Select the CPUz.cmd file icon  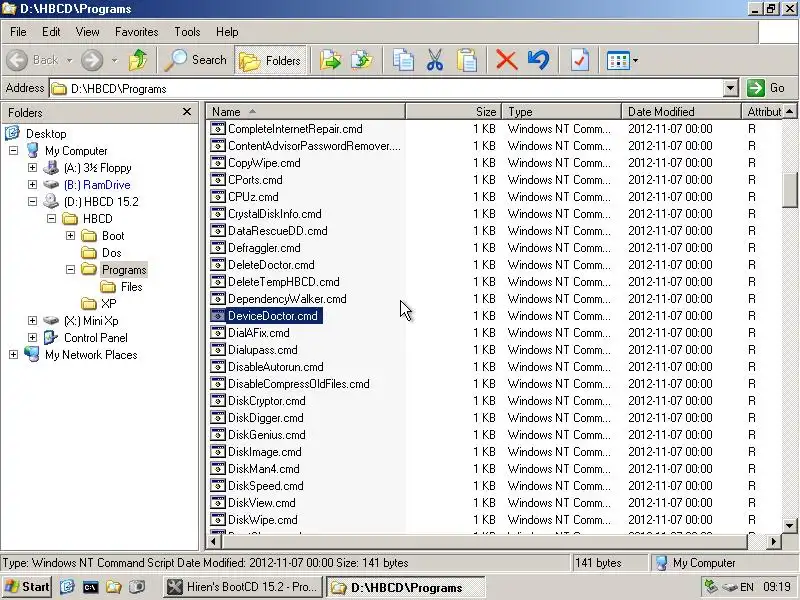coord(218,196)
